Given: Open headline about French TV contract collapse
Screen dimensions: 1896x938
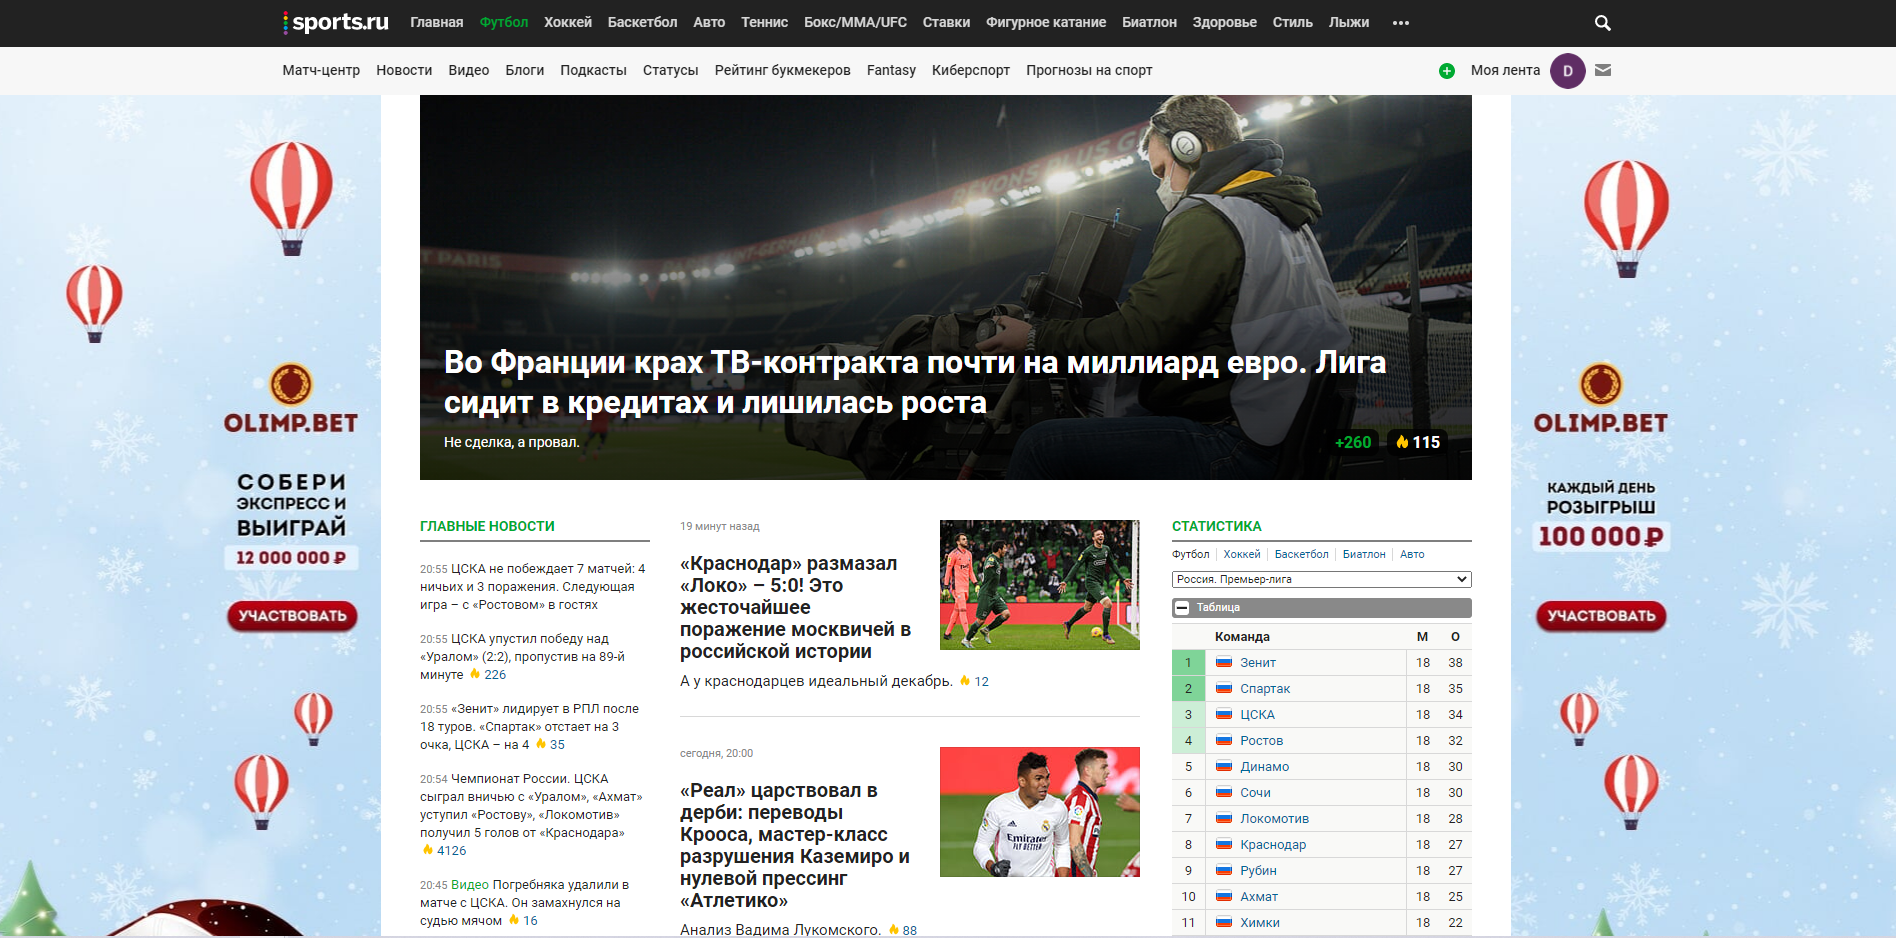Looking at the screenshot, I should click(914, 382).
